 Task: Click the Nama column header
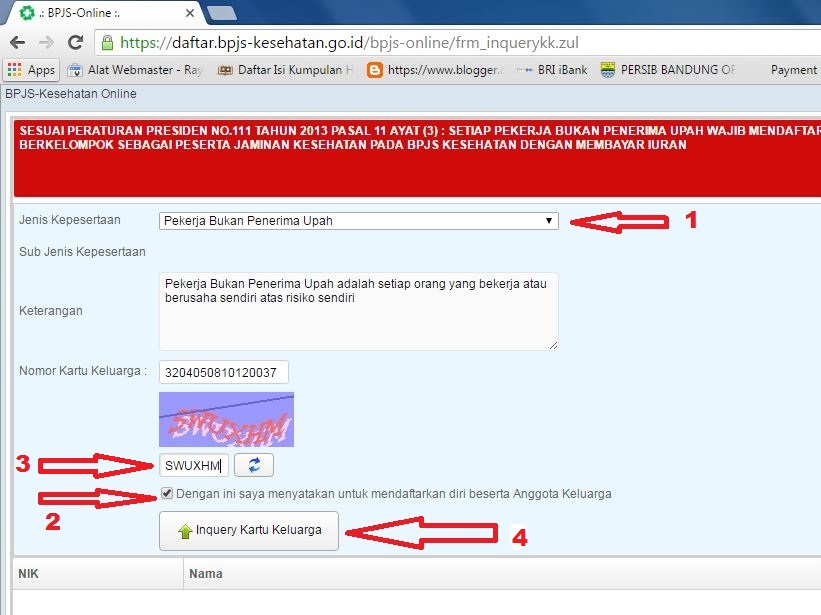point(503,574)
